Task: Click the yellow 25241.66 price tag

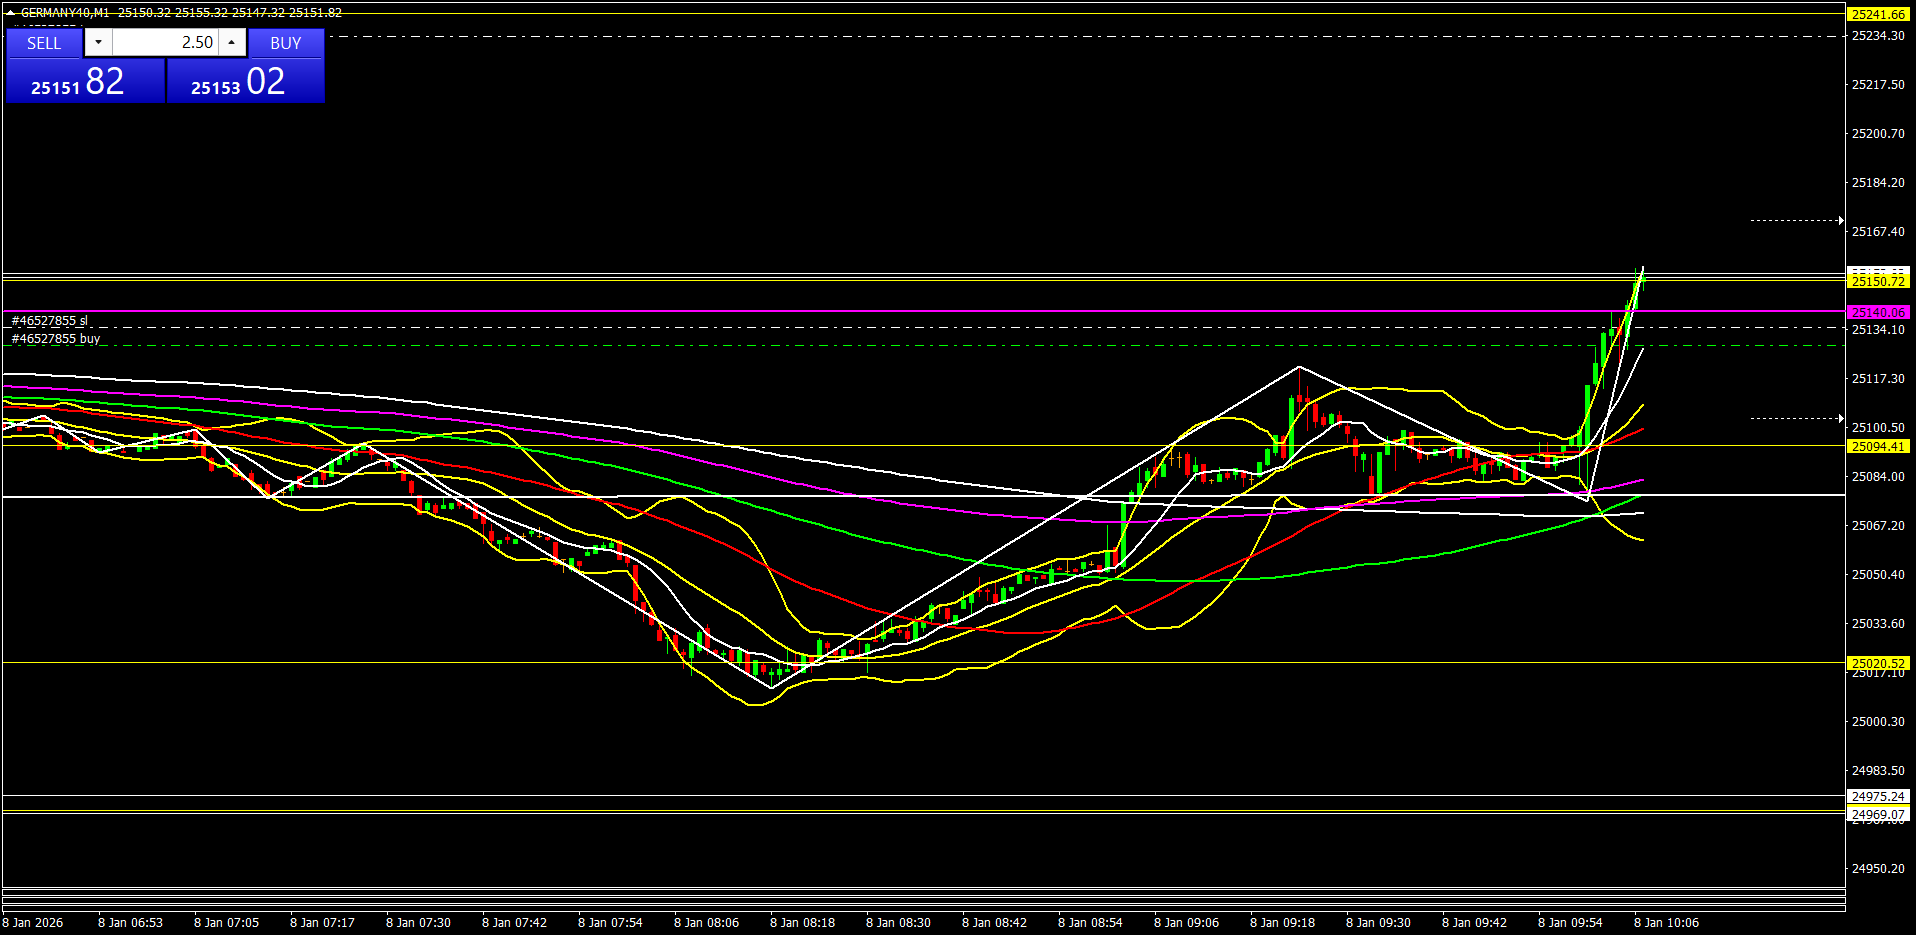Action: point(1877,15)
